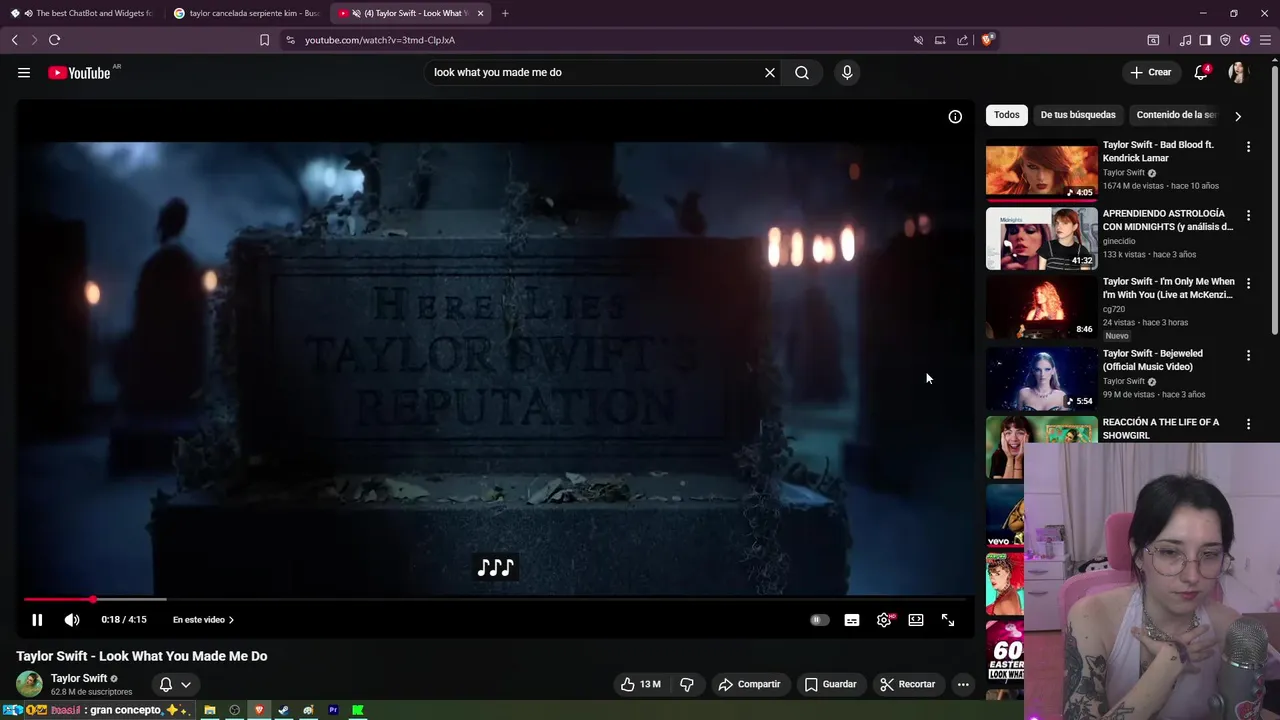Open the Aprendiendo Astrología video thumbnail
The height and width of the screenshot is (720, 1280).
[x=1042, y=238]
